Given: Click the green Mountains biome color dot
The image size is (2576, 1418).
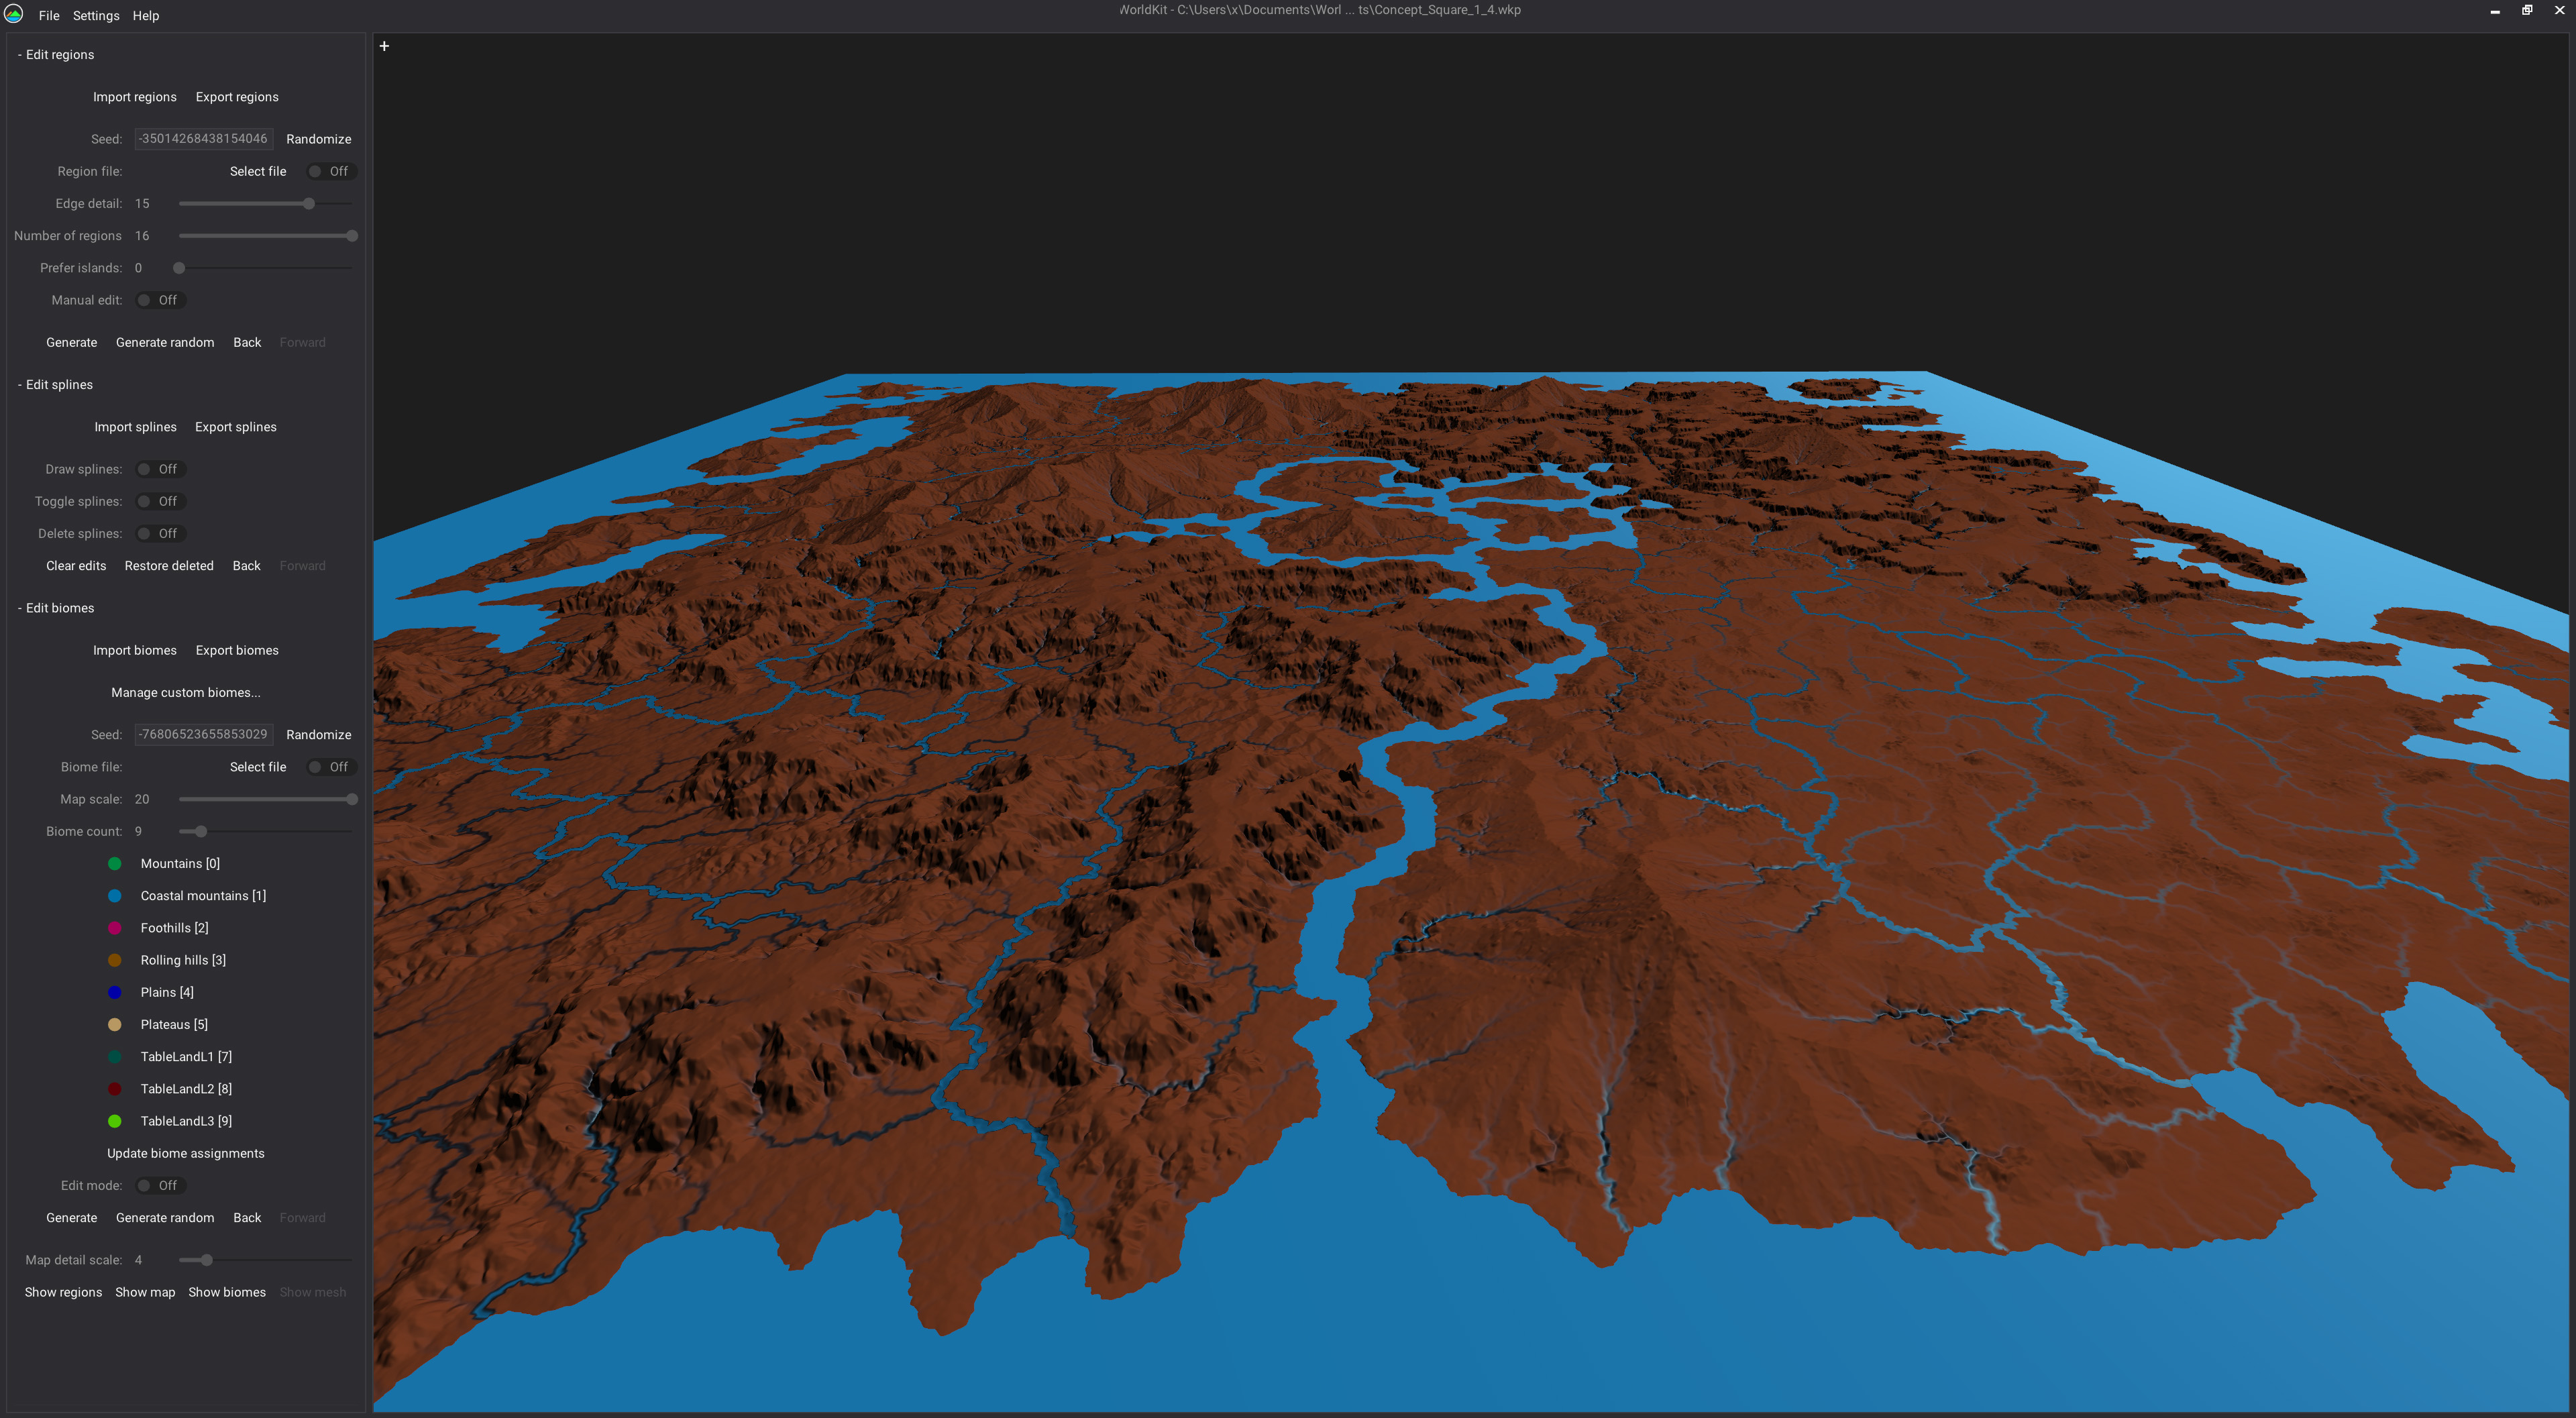Looking at the screenshot, I should coord(115,863).
